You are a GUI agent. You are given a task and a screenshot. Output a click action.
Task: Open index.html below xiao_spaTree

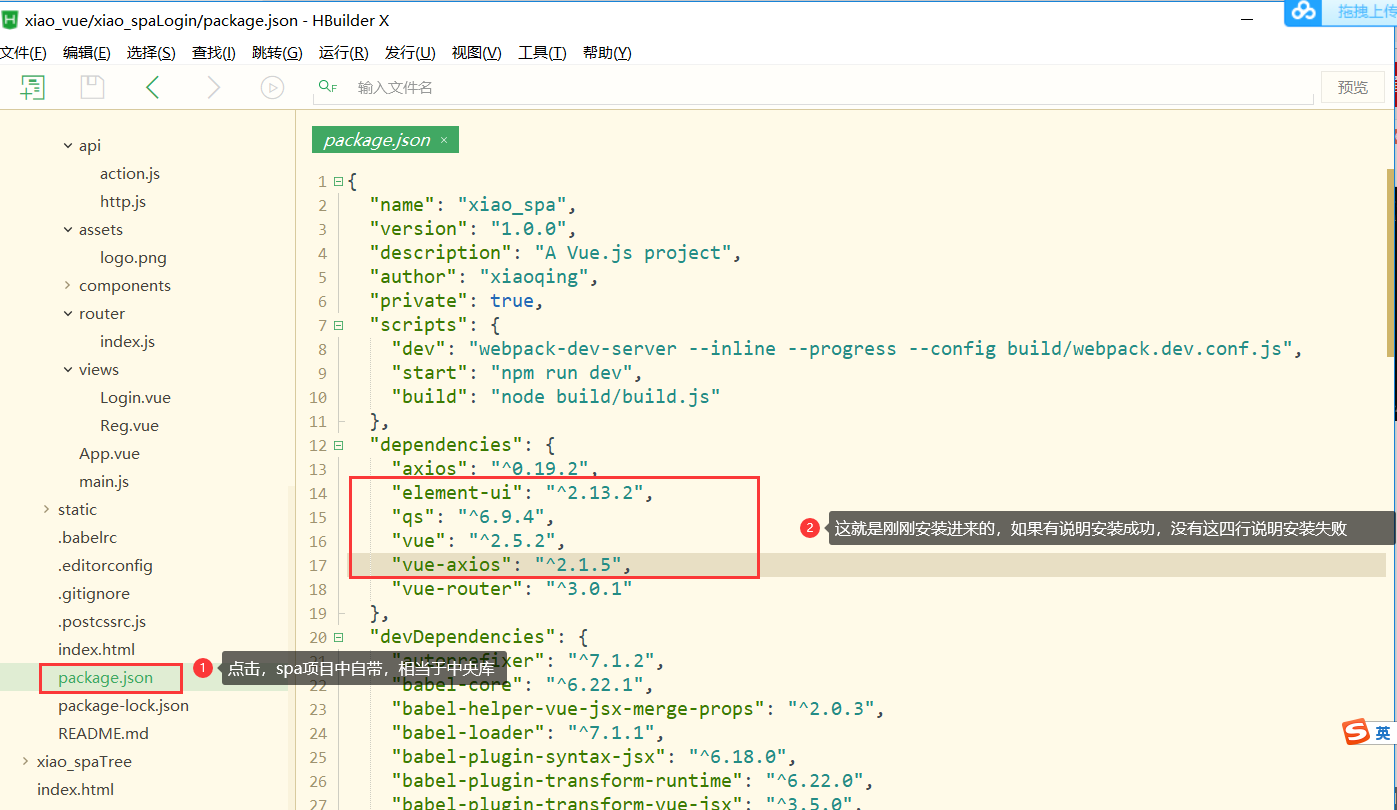click(x=75, y=789)
